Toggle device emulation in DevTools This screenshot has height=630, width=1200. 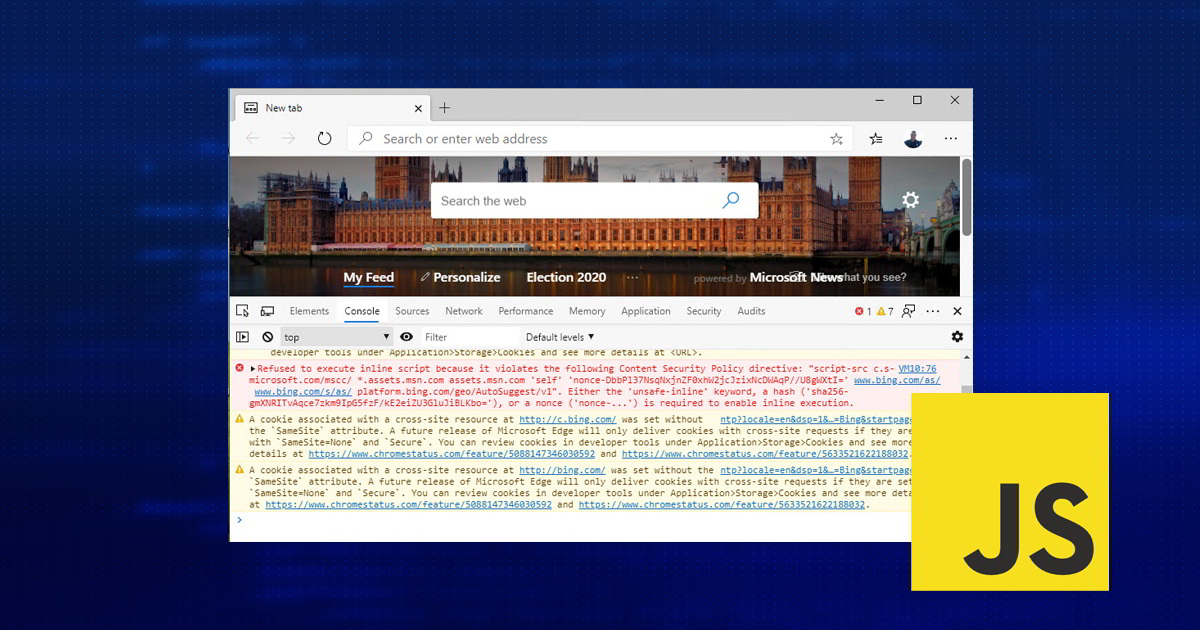pyautogui.click(x=267, y=311)
